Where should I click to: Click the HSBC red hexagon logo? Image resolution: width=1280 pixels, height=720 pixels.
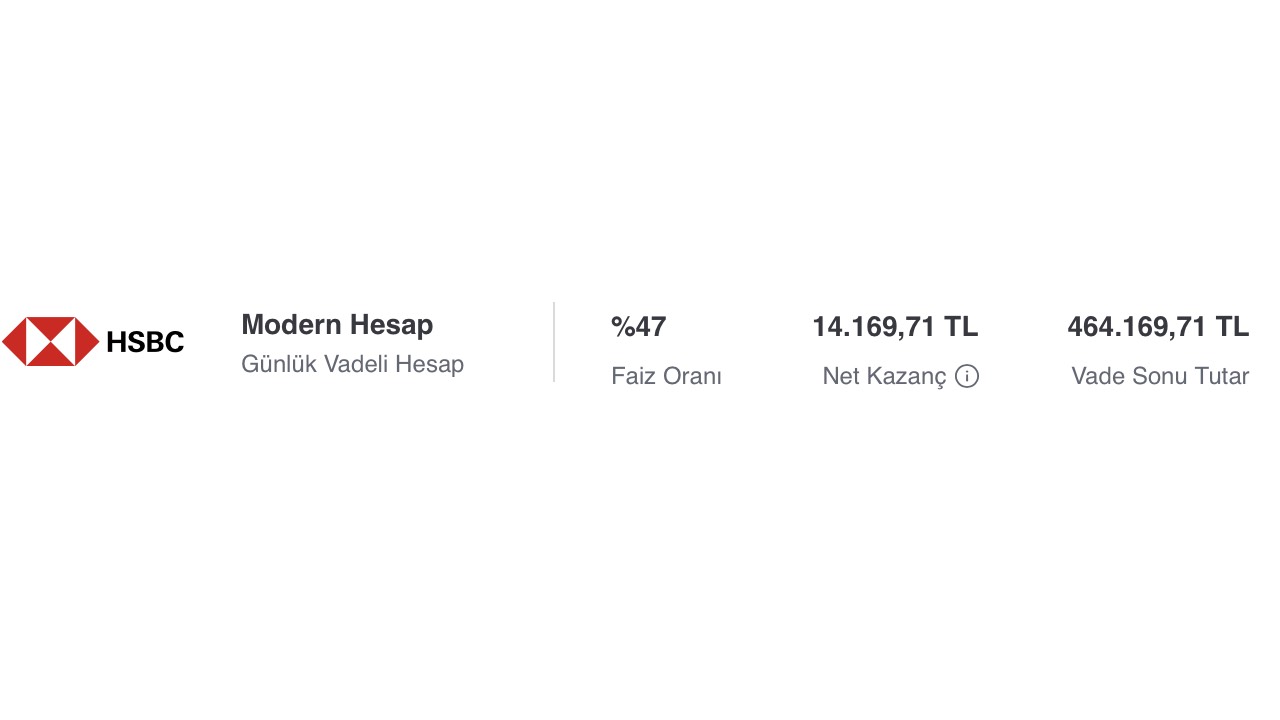tap(50, 342)
